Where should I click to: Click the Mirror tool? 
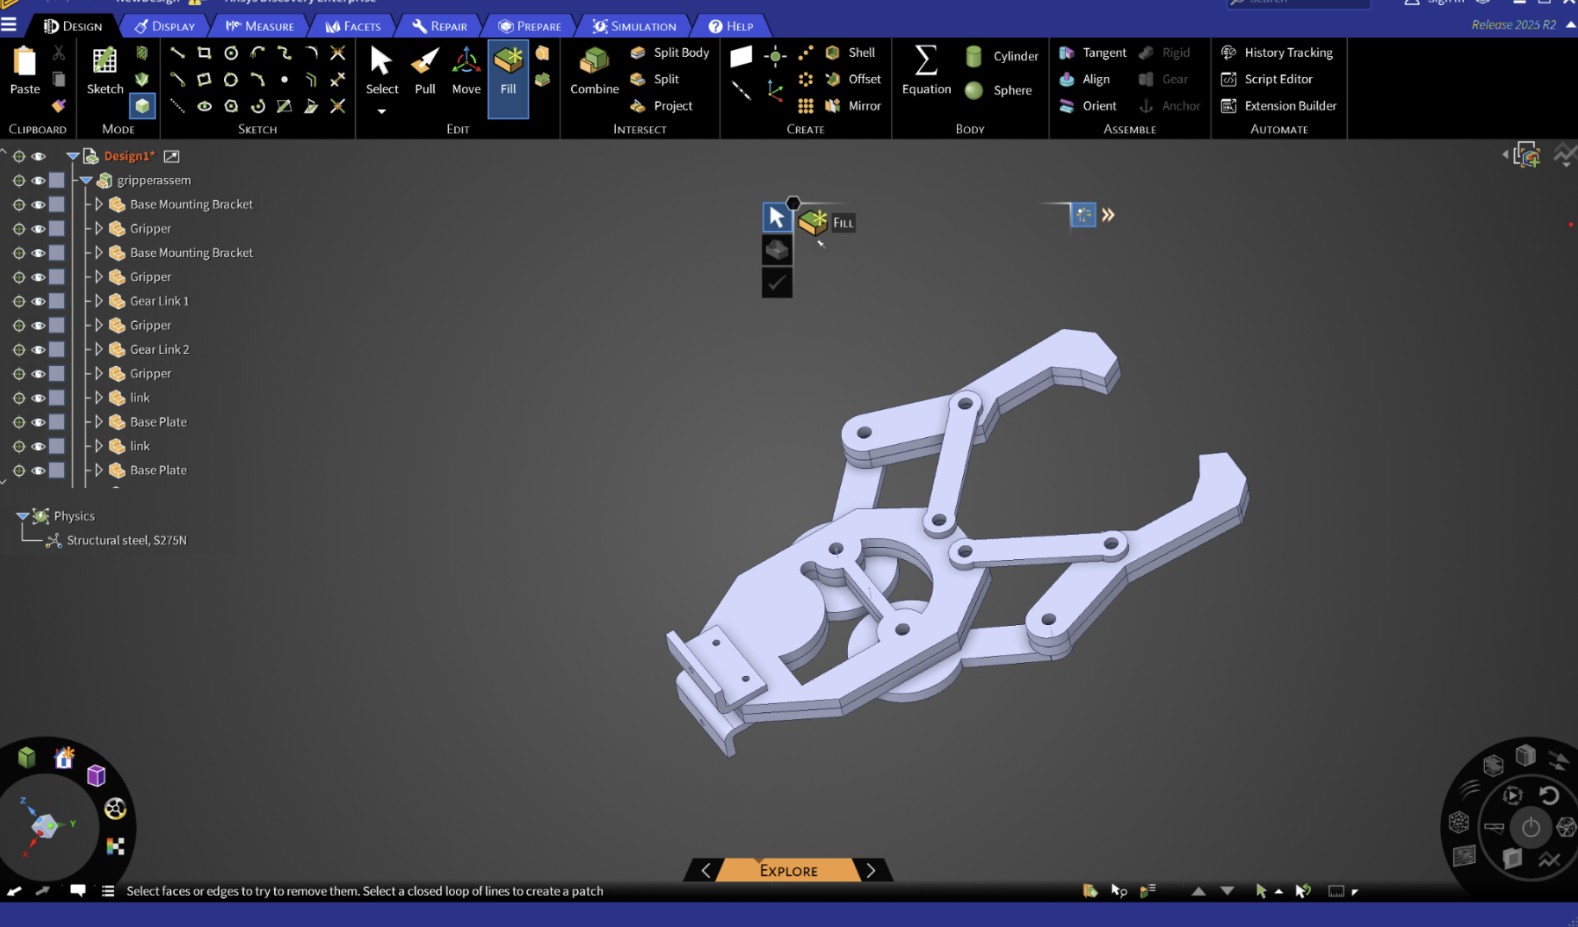[853, 105]
